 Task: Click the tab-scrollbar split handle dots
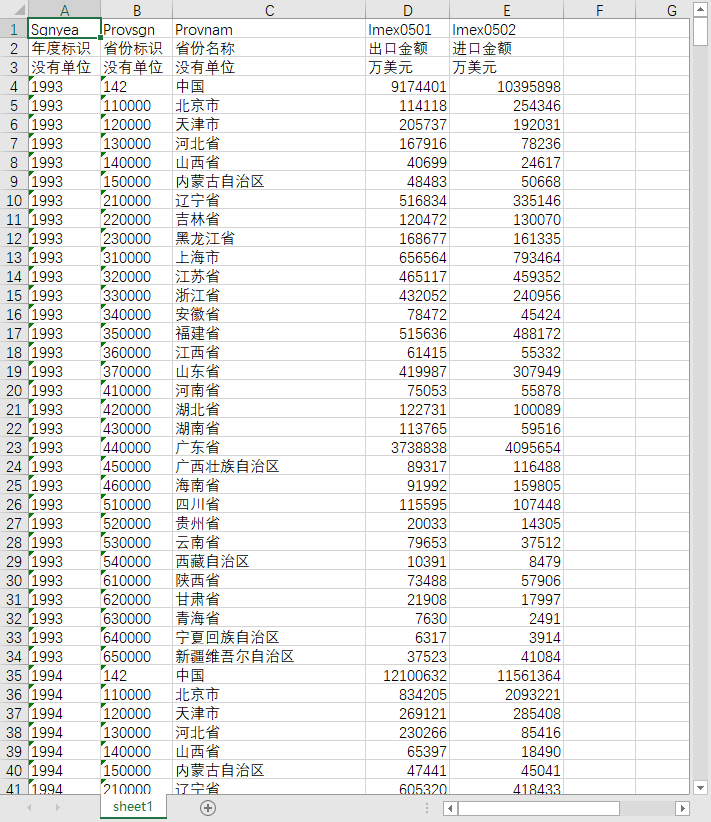click(x=427, y=808)
